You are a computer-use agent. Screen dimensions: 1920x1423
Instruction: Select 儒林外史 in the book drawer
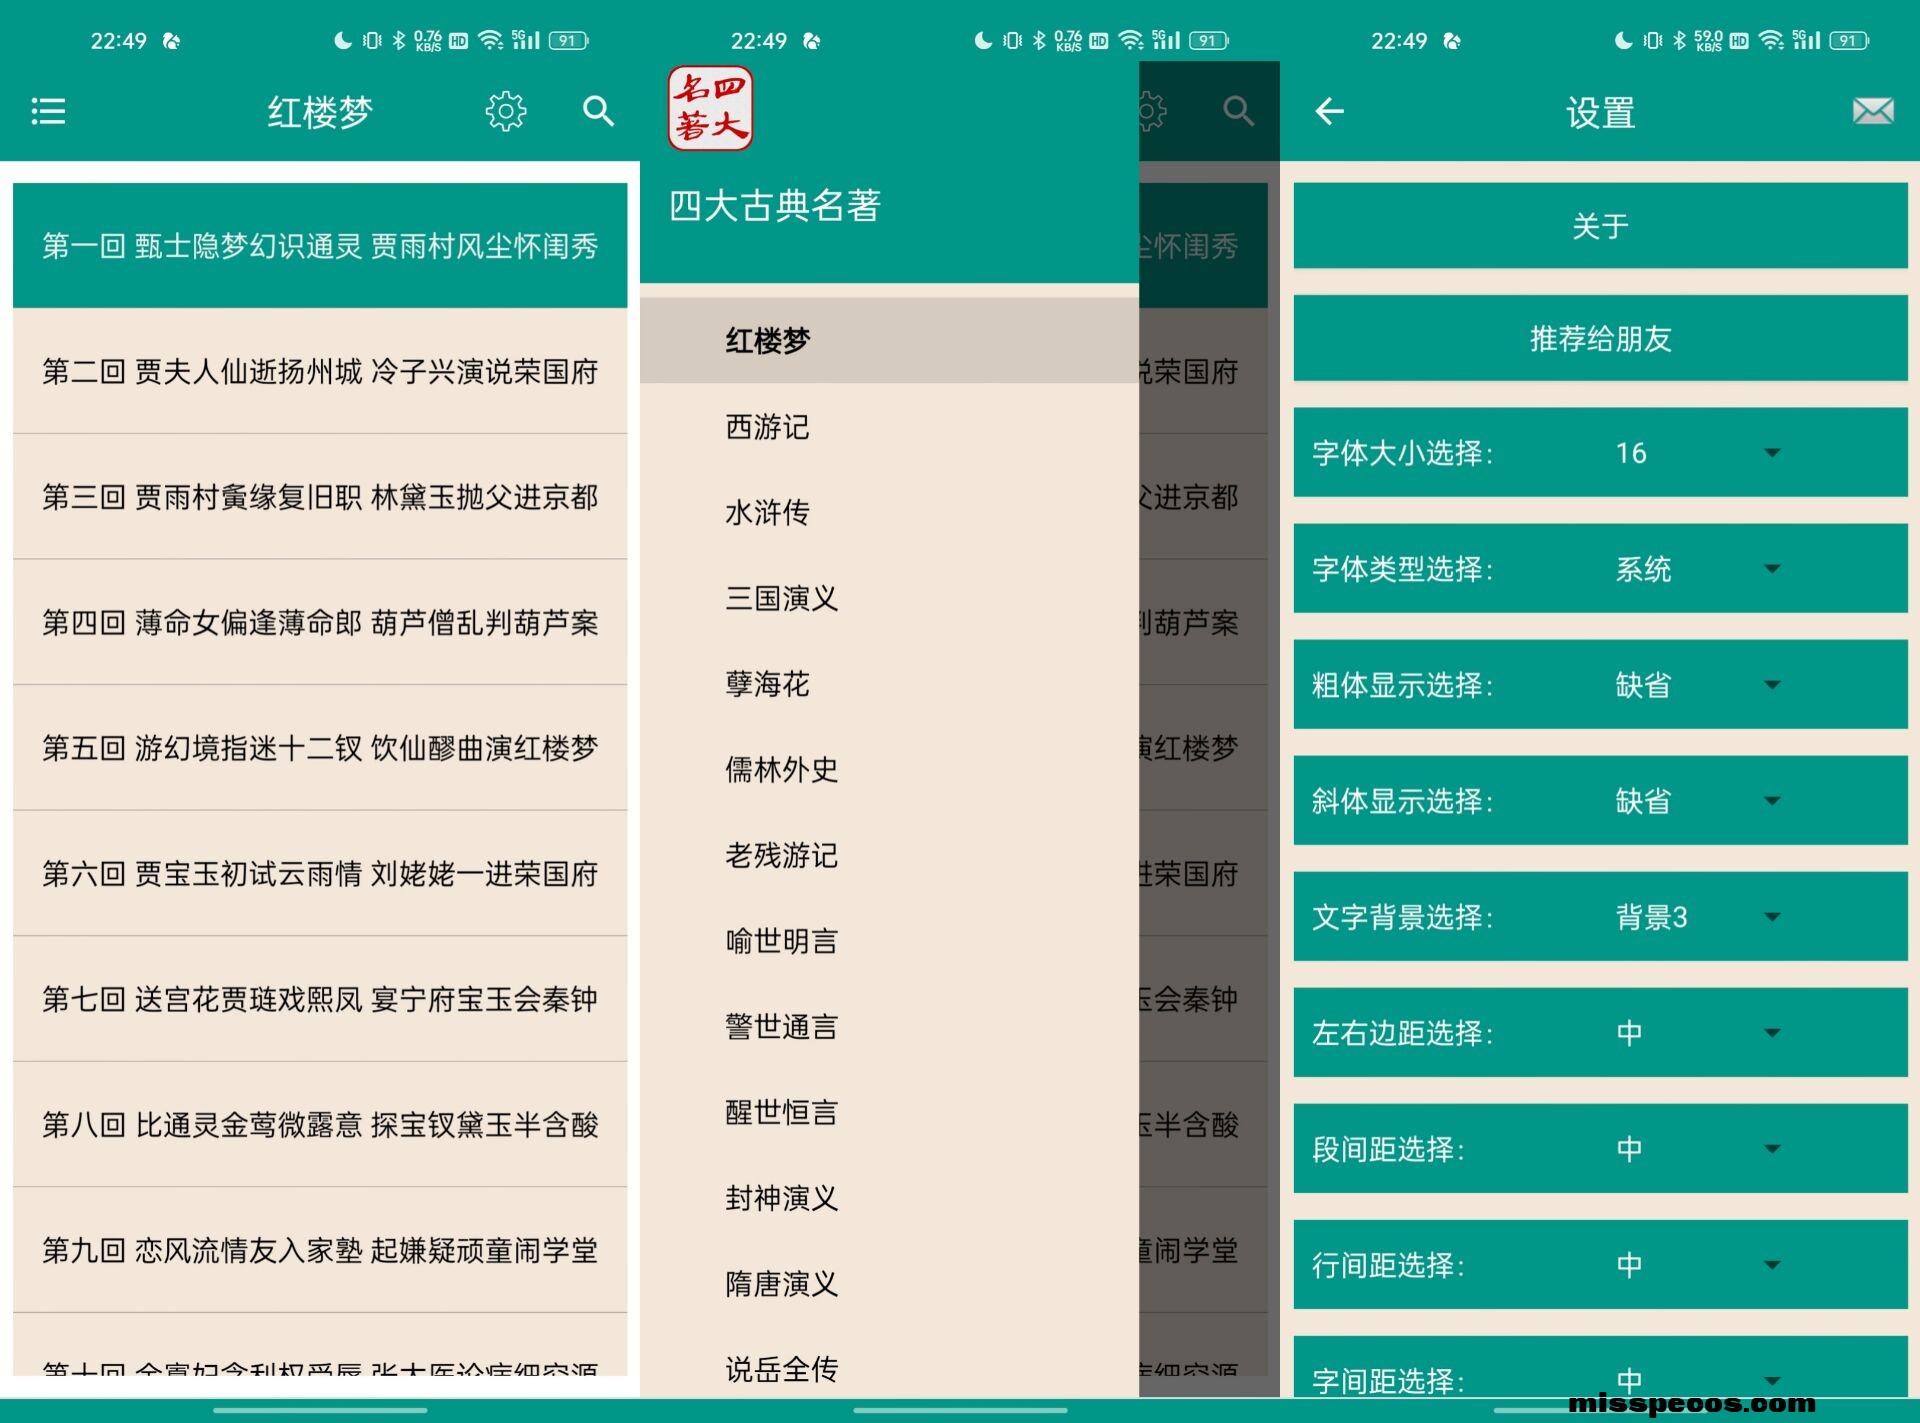click(x=889, y=769)
